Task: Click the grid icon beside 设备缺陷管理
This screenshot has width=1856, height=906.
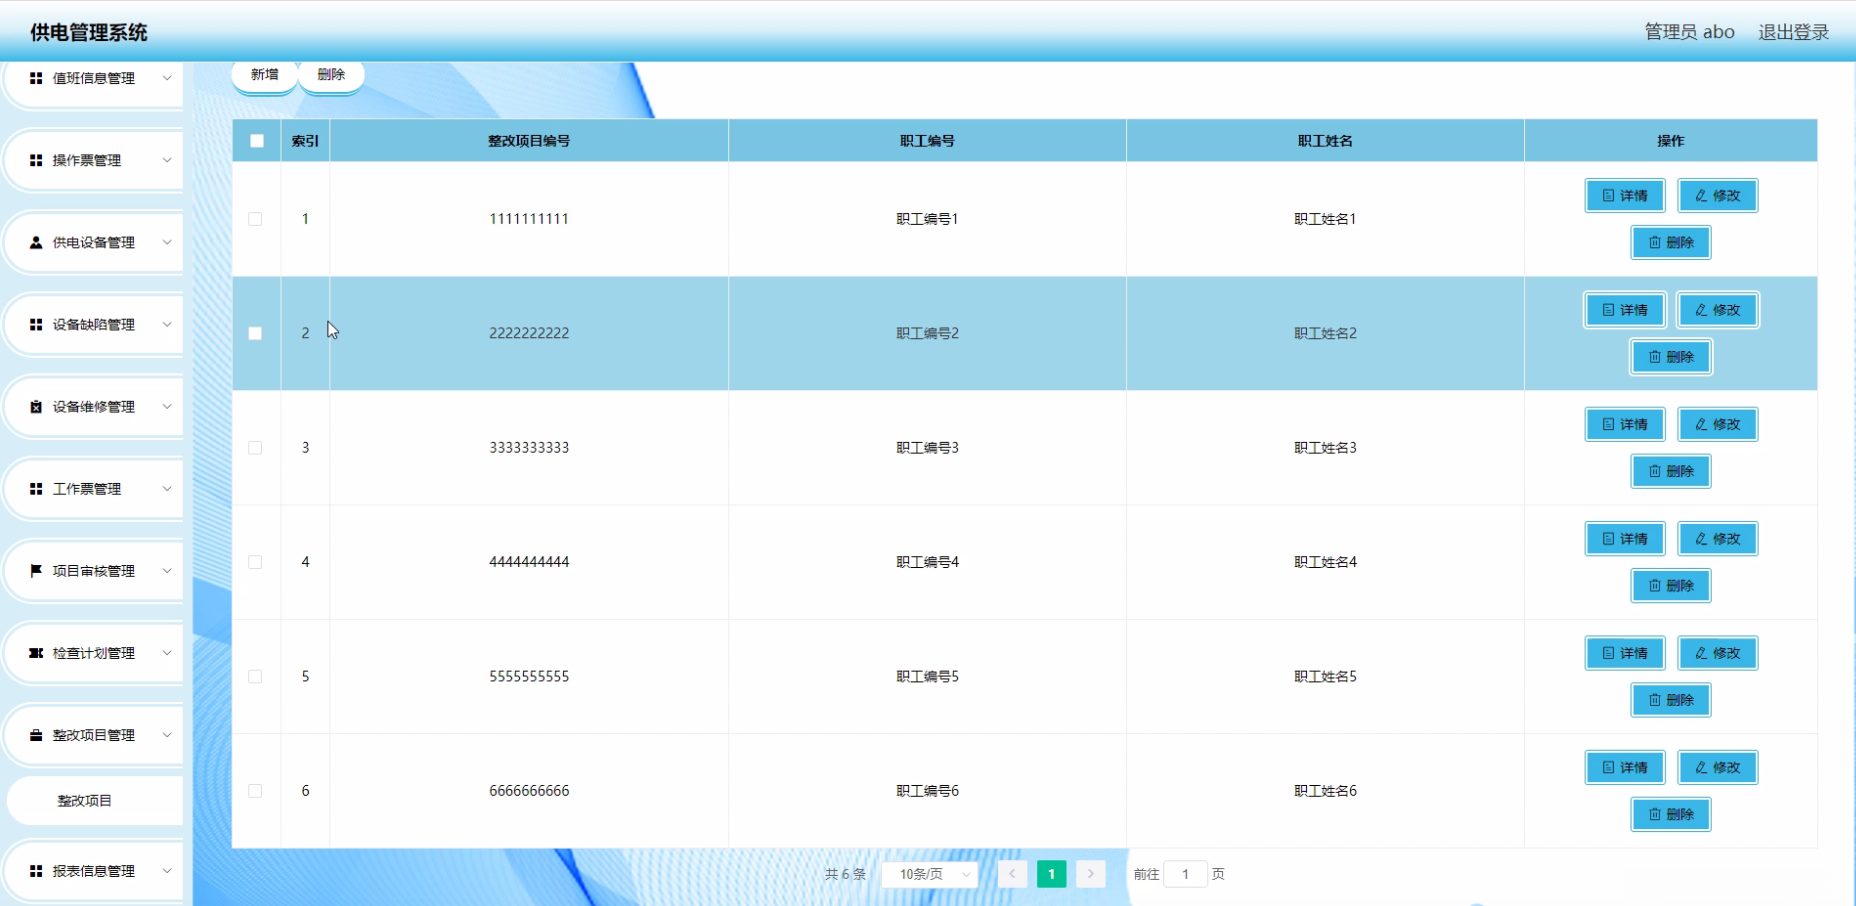Action: pos(36,324)
